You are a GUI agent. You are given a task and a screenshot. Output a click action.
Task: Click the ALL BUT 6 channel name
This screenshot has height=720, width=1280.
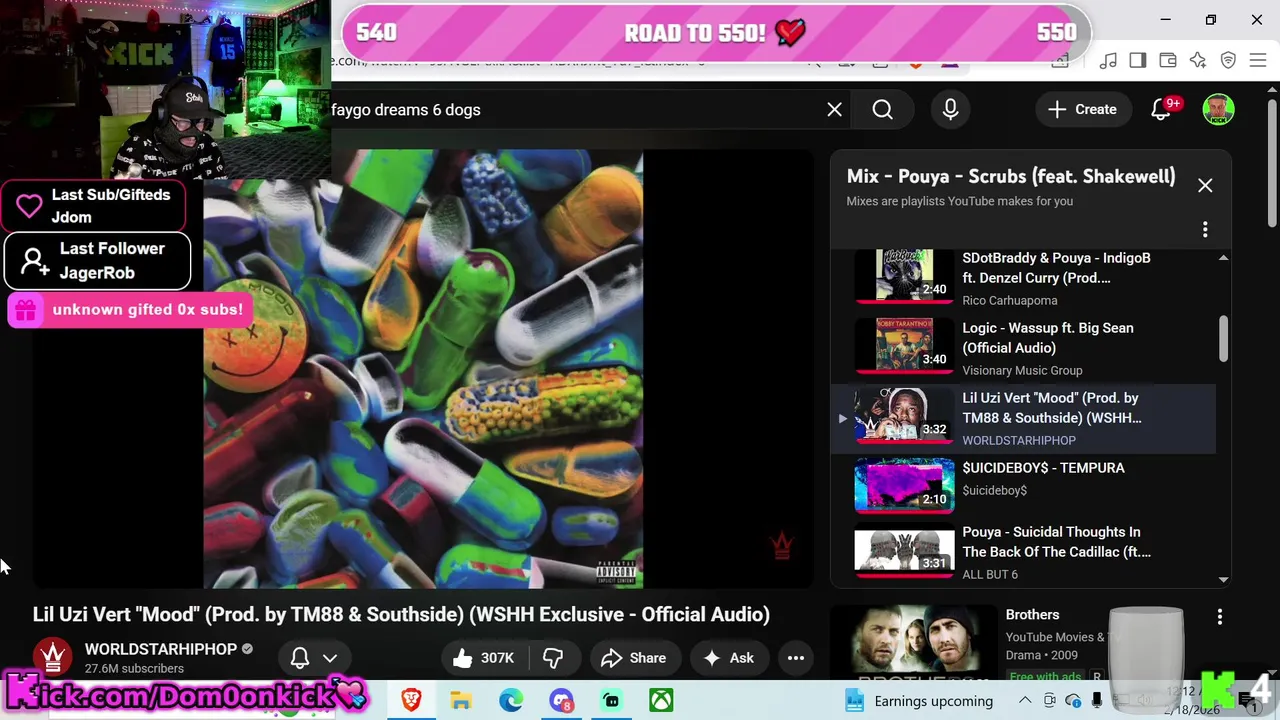click(990, 574)
